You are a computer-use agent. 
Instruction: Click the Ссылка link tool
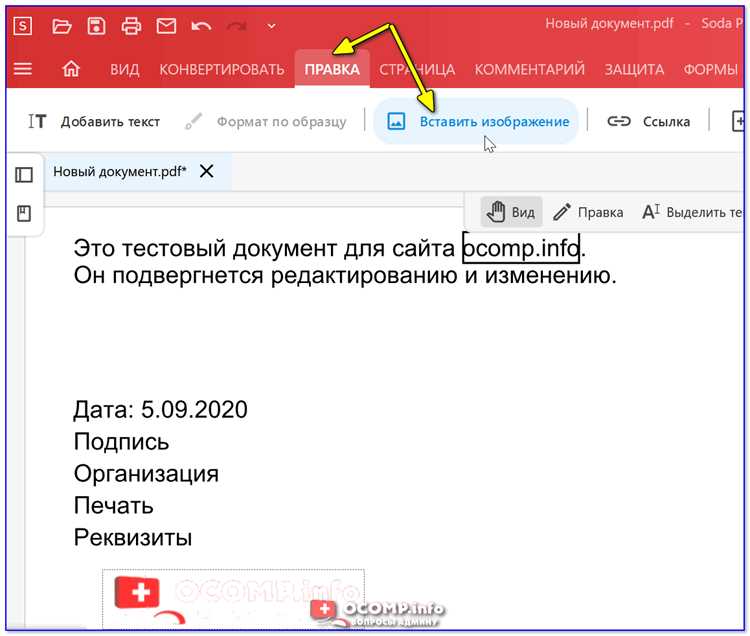point(649,121)
